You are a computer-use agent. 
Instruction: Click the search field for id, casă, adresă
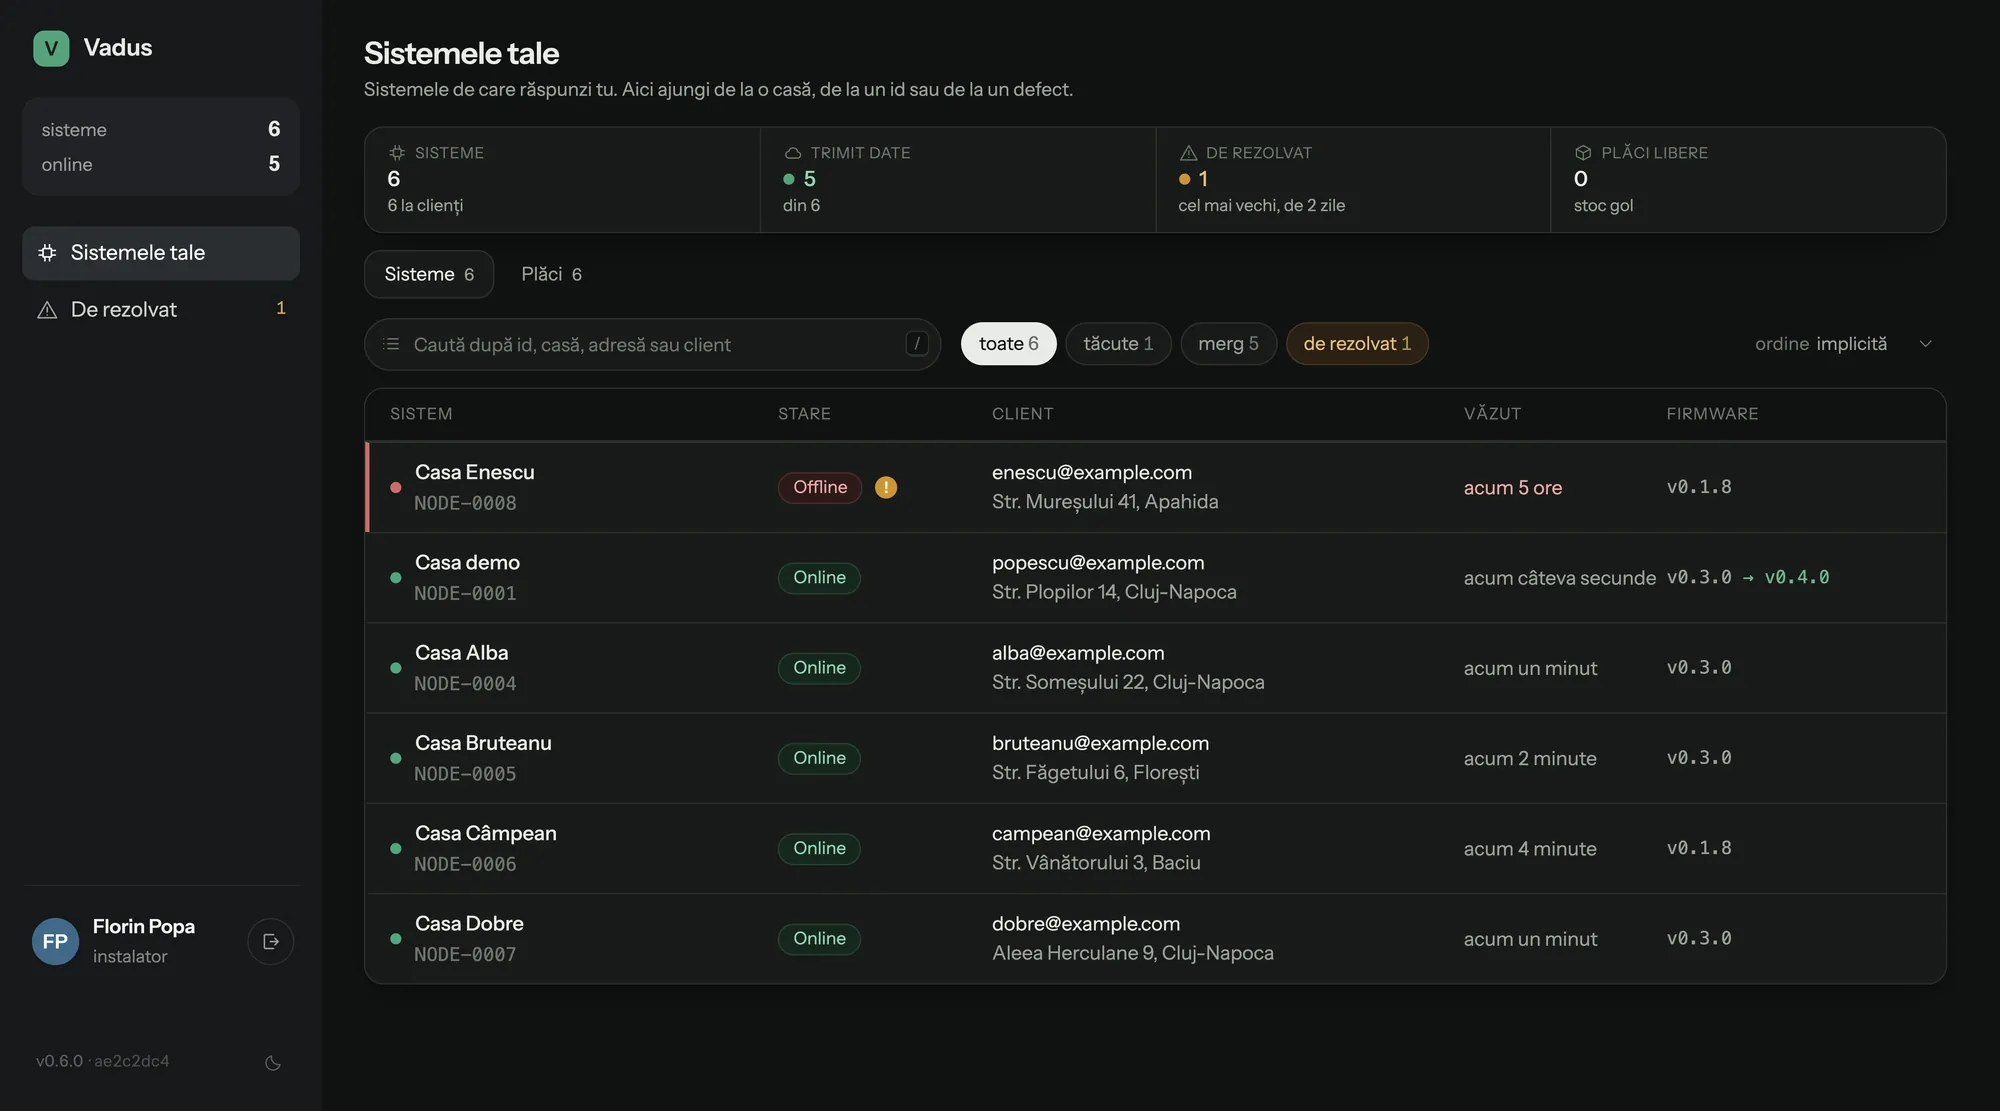click(x=652, y=344)
